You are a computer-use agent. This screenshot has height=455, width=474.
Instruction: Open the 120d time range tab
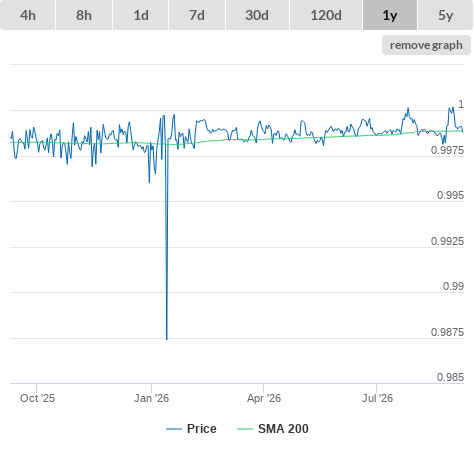(x=326, y=15)
